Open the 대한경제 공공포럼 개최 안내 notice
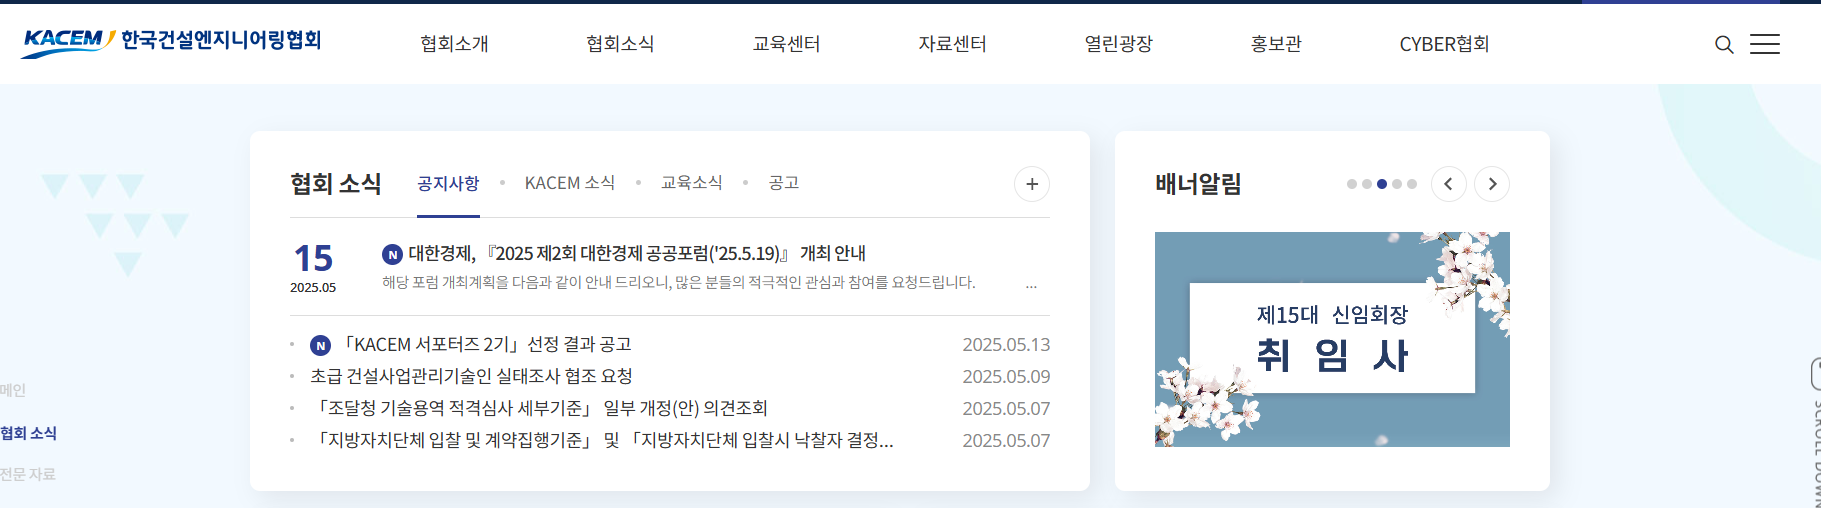 click(x=637, y=254)
